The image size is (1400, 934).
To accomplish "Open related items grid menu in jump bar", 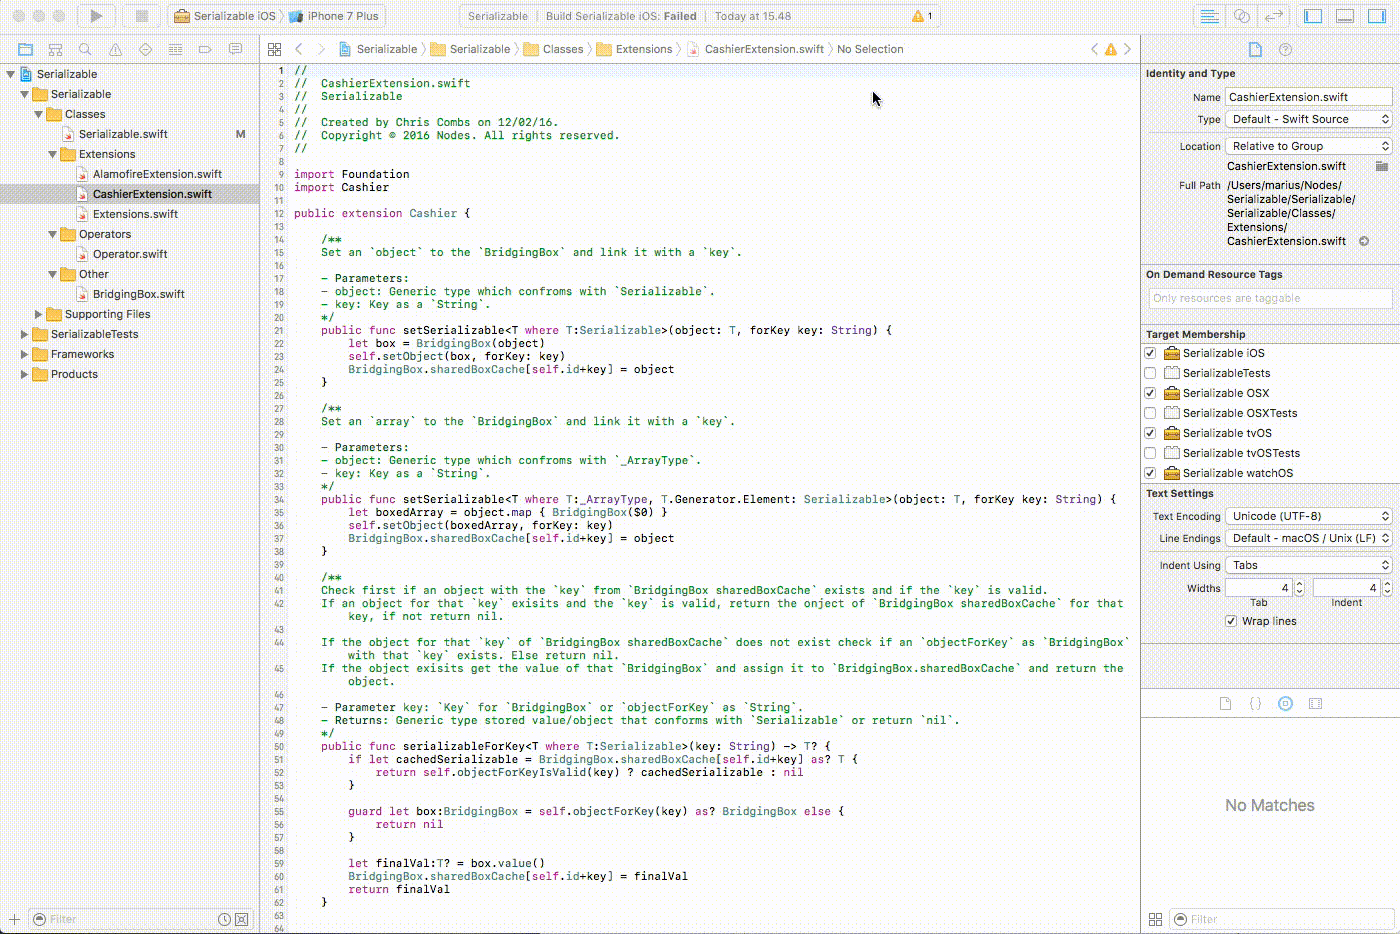I will [274, 49].
